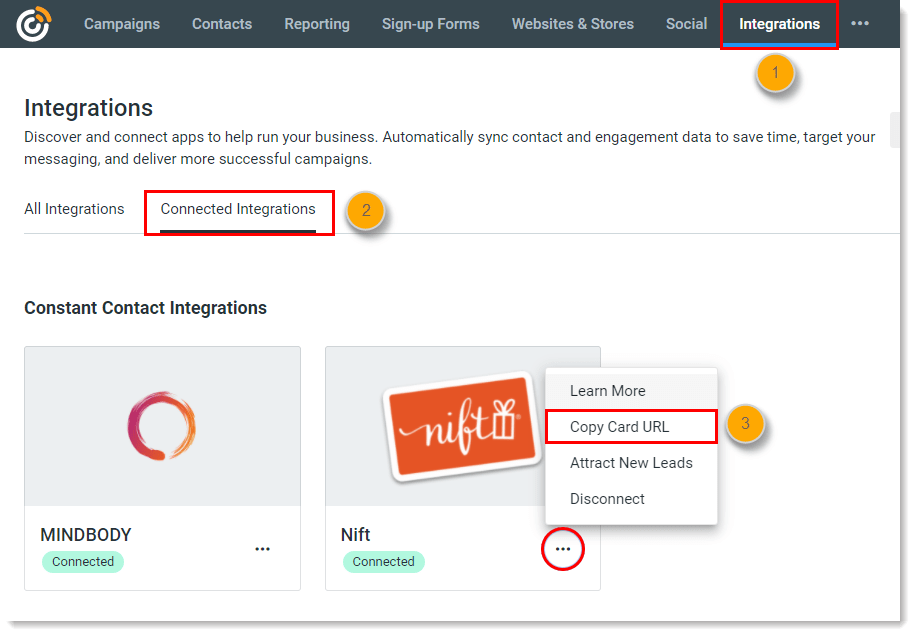
Task: Open the MINDBODY card options ellipsis
Action: point(263,549)
